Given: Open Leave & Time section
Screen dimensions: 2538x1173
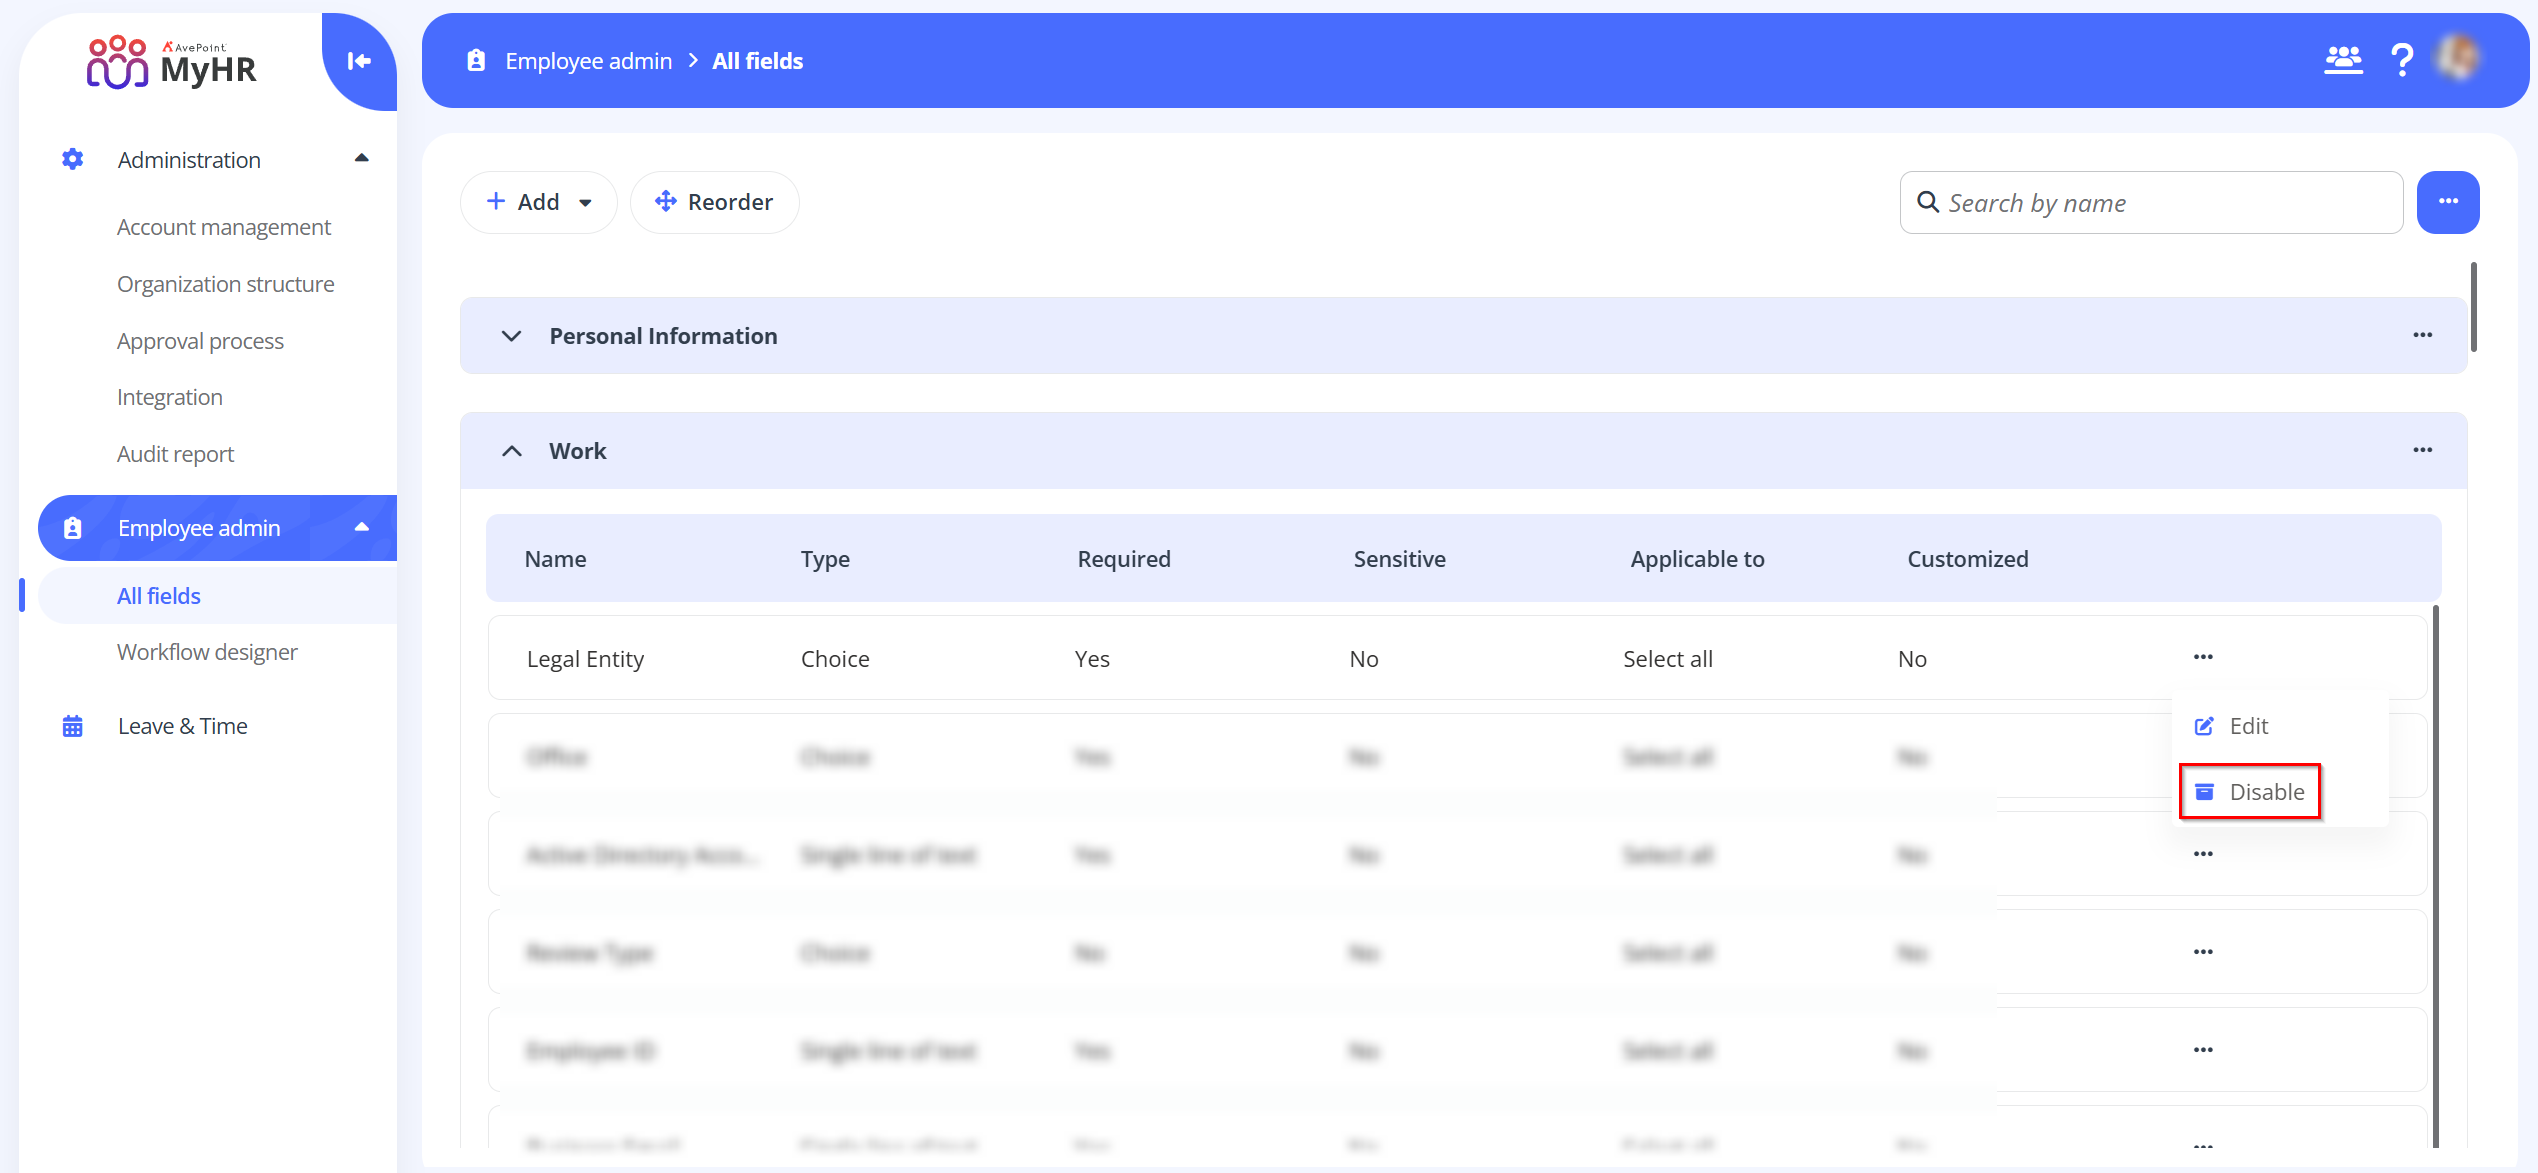Looking at the screenshot, I should [183, 726].
